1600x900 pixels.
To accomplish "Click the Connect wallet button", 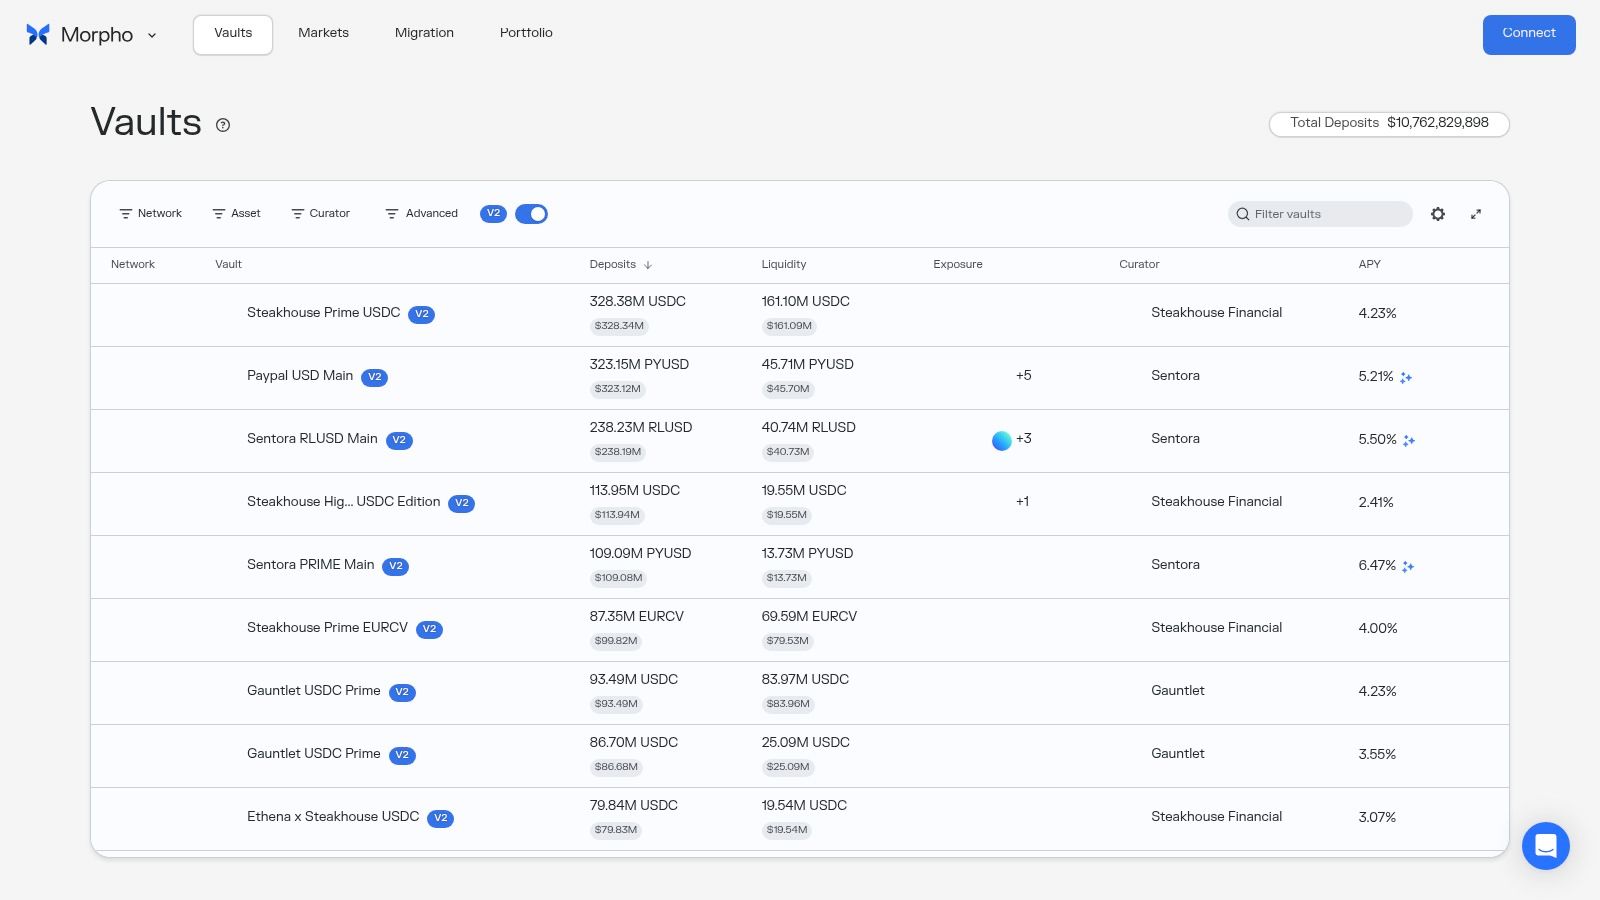I will 1529,34.
